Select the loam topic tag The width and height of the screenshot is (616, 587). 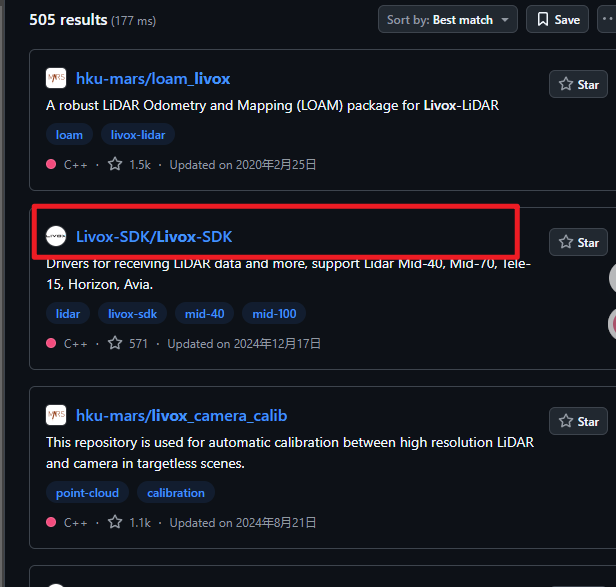pos(69,135)
